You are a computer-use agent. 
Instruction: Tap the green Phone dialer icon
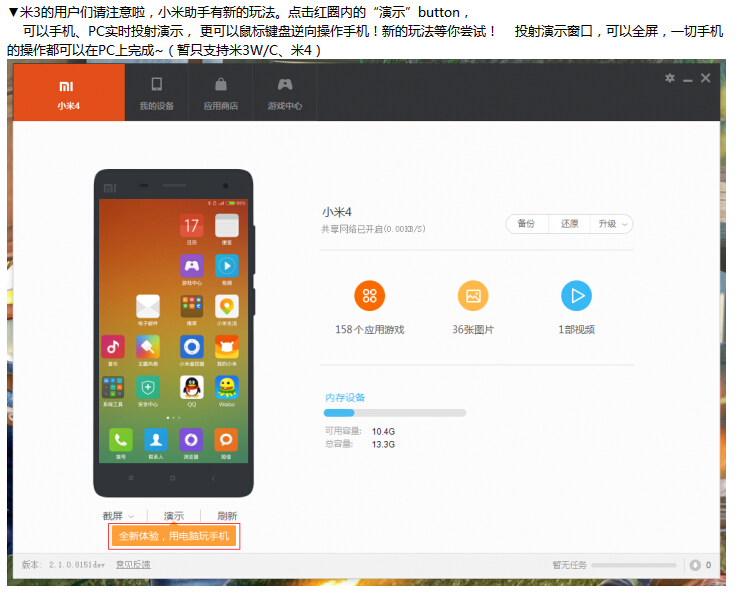tap(120, 440)
